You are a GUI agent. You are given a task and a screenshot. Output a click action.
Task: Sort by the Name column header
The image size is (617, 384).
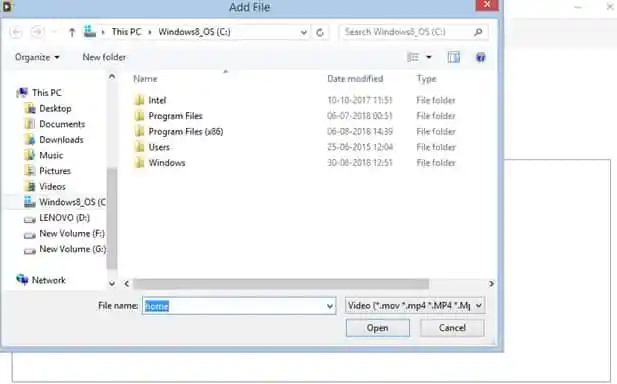145,79
